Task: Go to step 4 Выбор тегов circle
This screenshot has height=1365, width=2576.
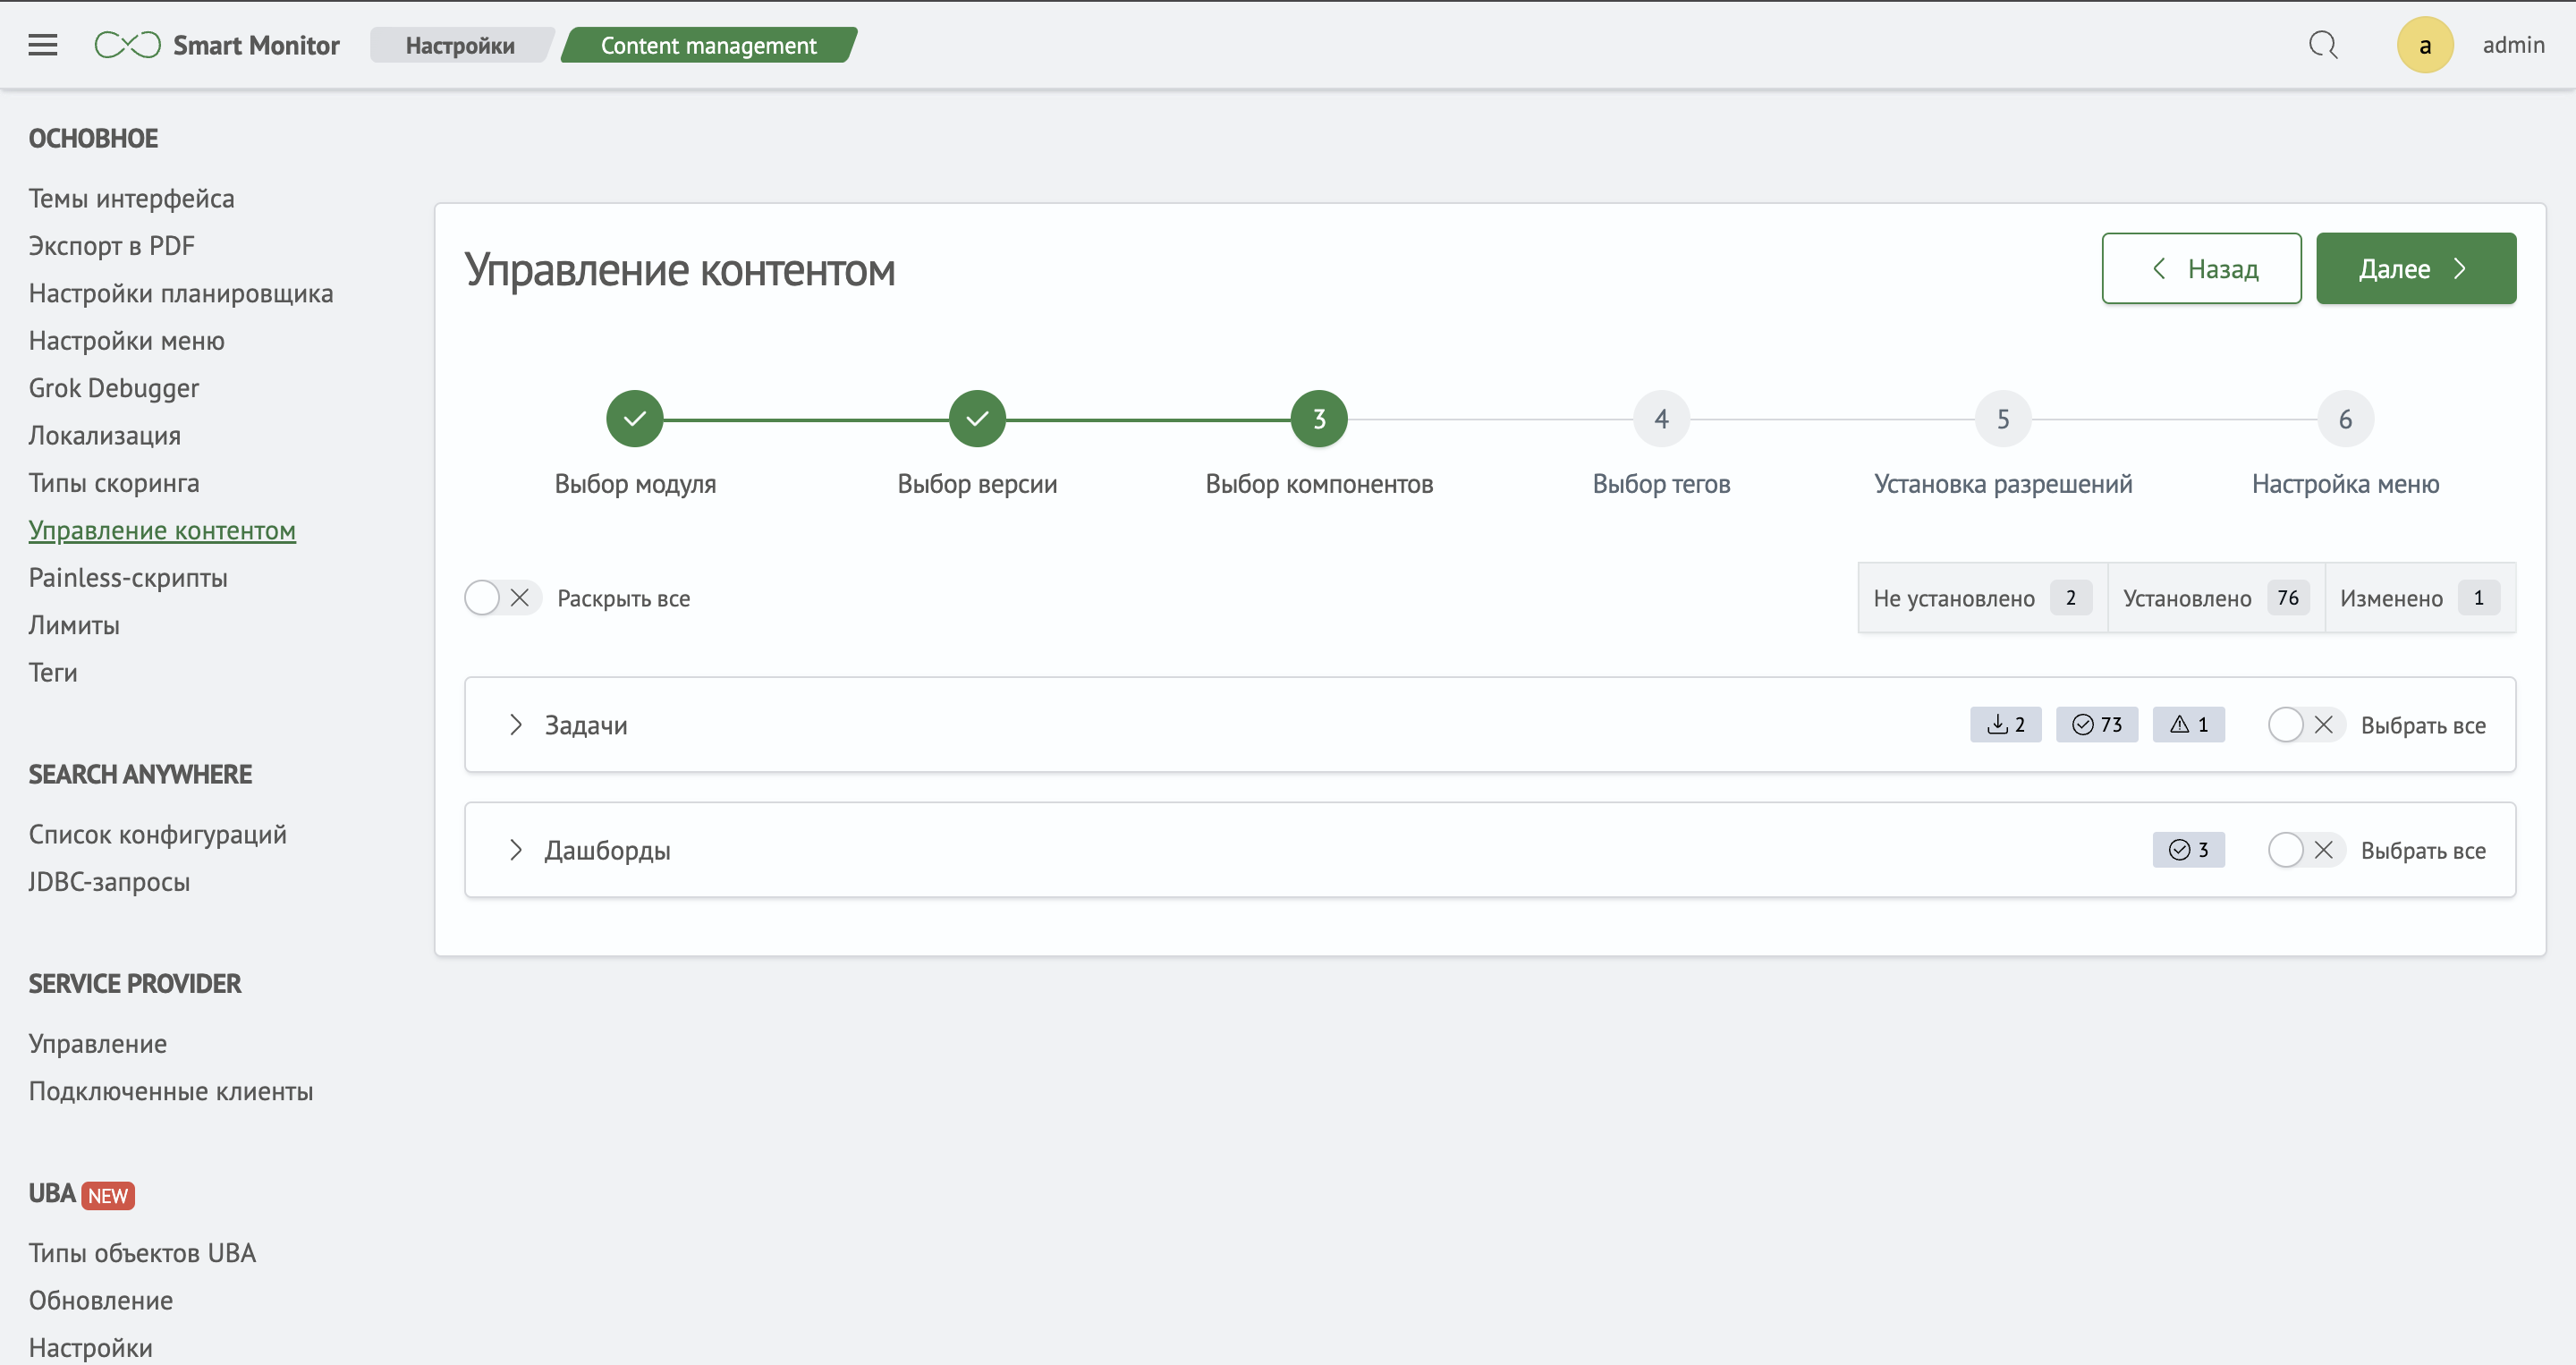Action: click(x=1661, y=419)
